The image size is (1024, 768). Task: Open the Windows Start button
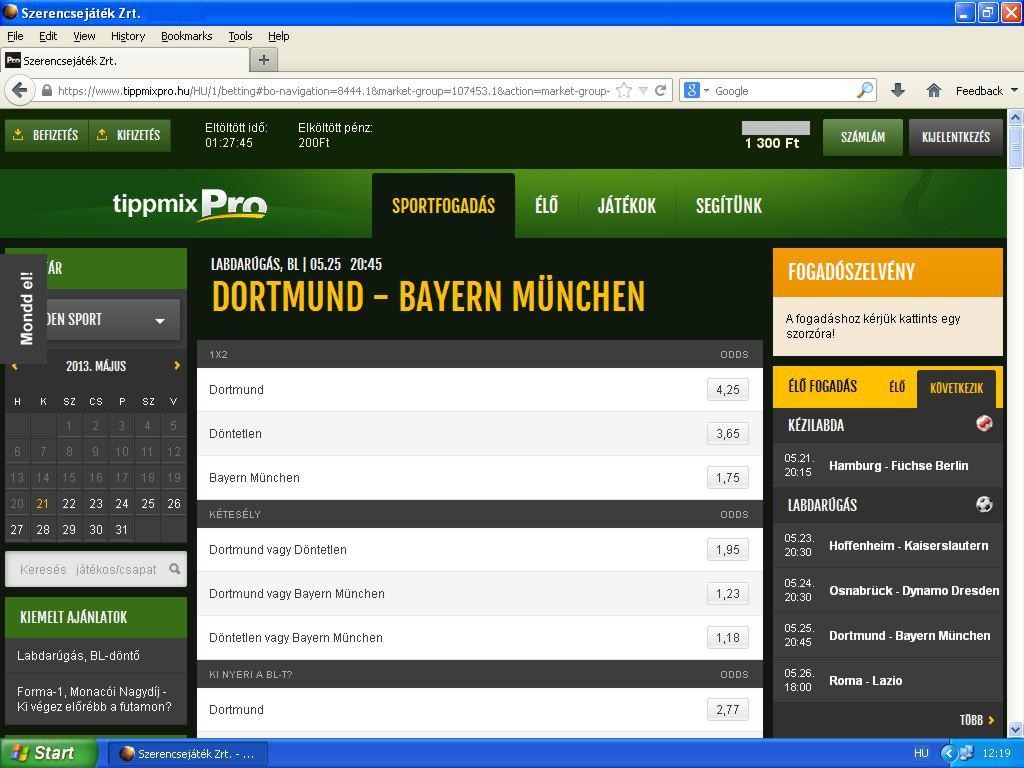(x=48, y=753)
